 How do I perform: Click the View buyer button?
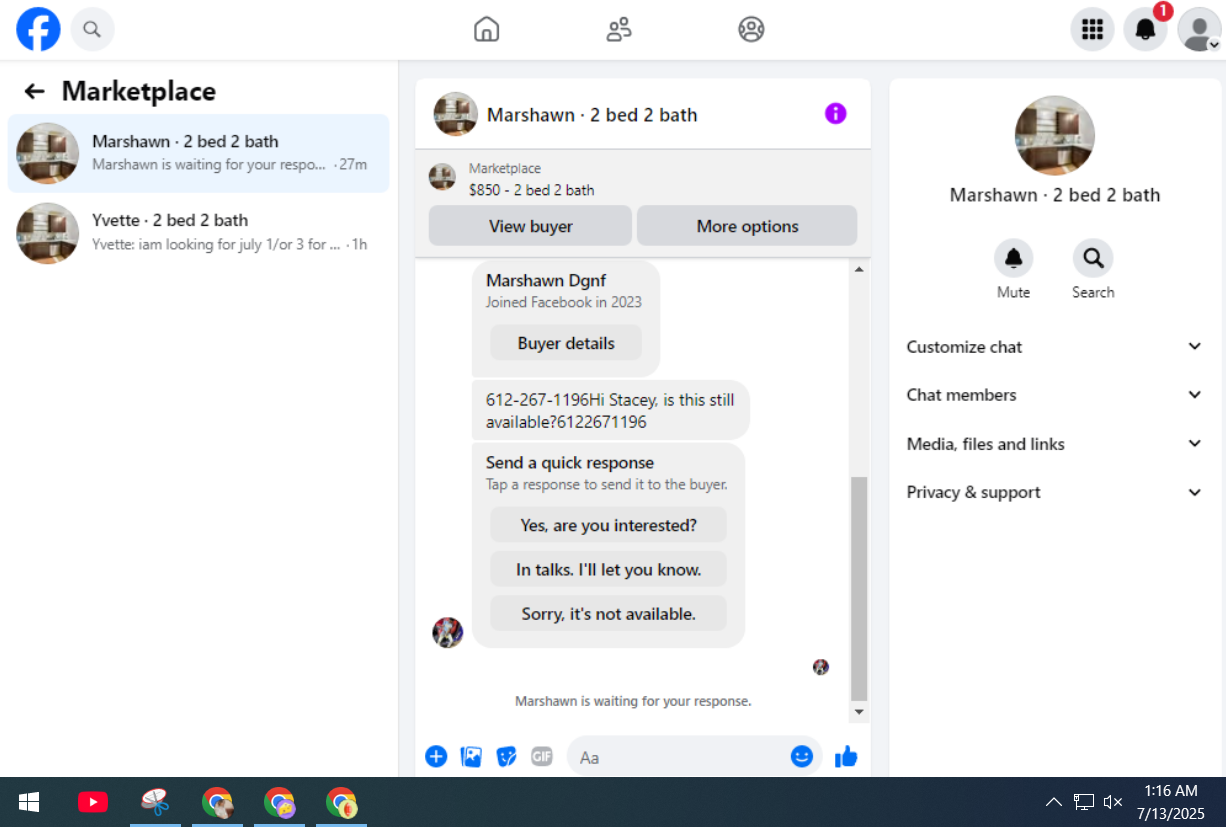[x=530, y=226]
